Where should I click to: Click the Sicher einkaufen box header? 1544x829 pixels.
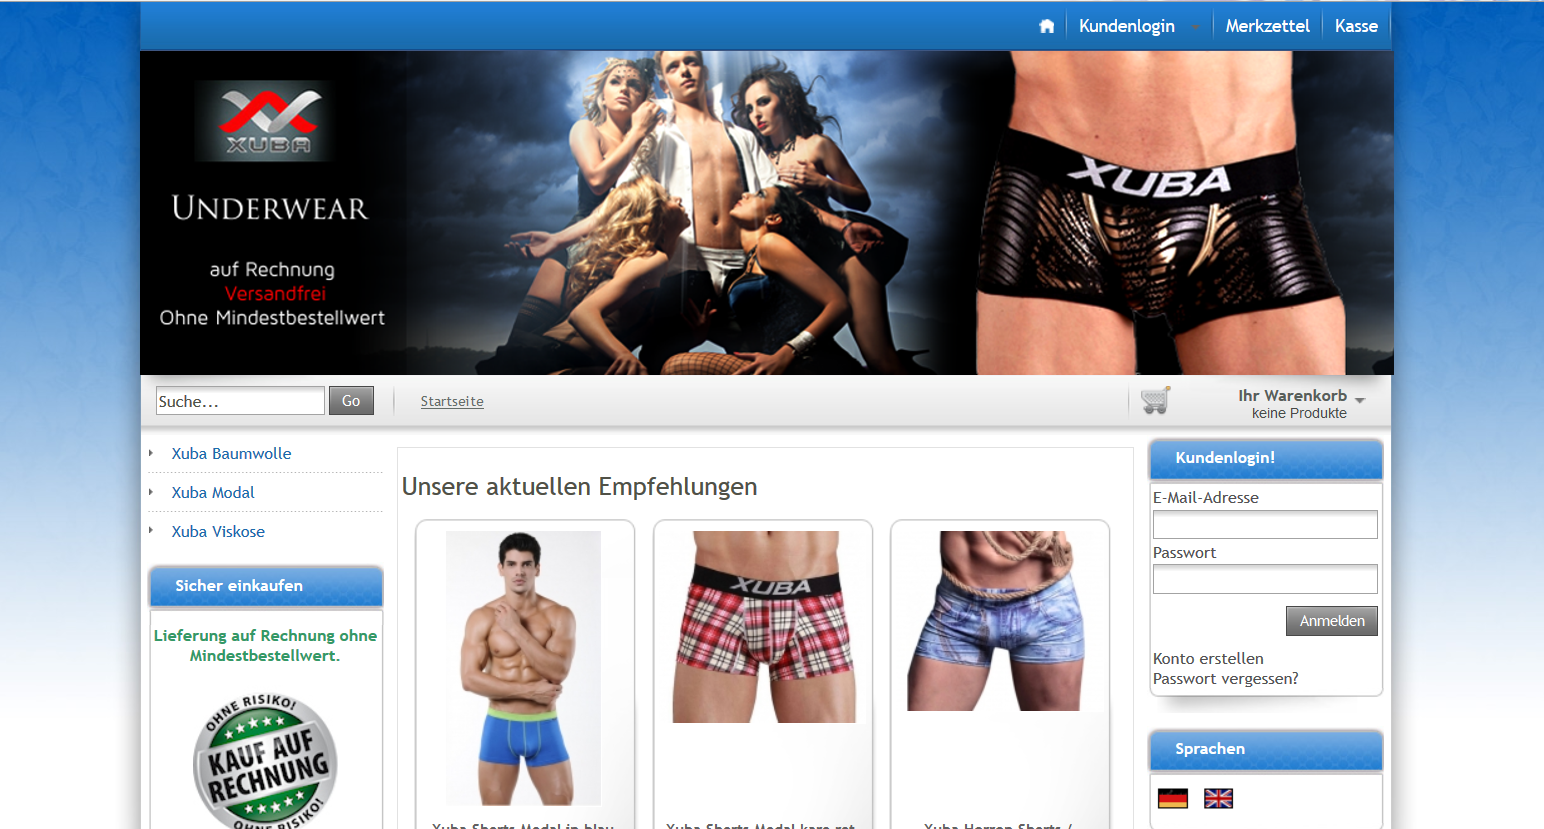pos(265,586)
